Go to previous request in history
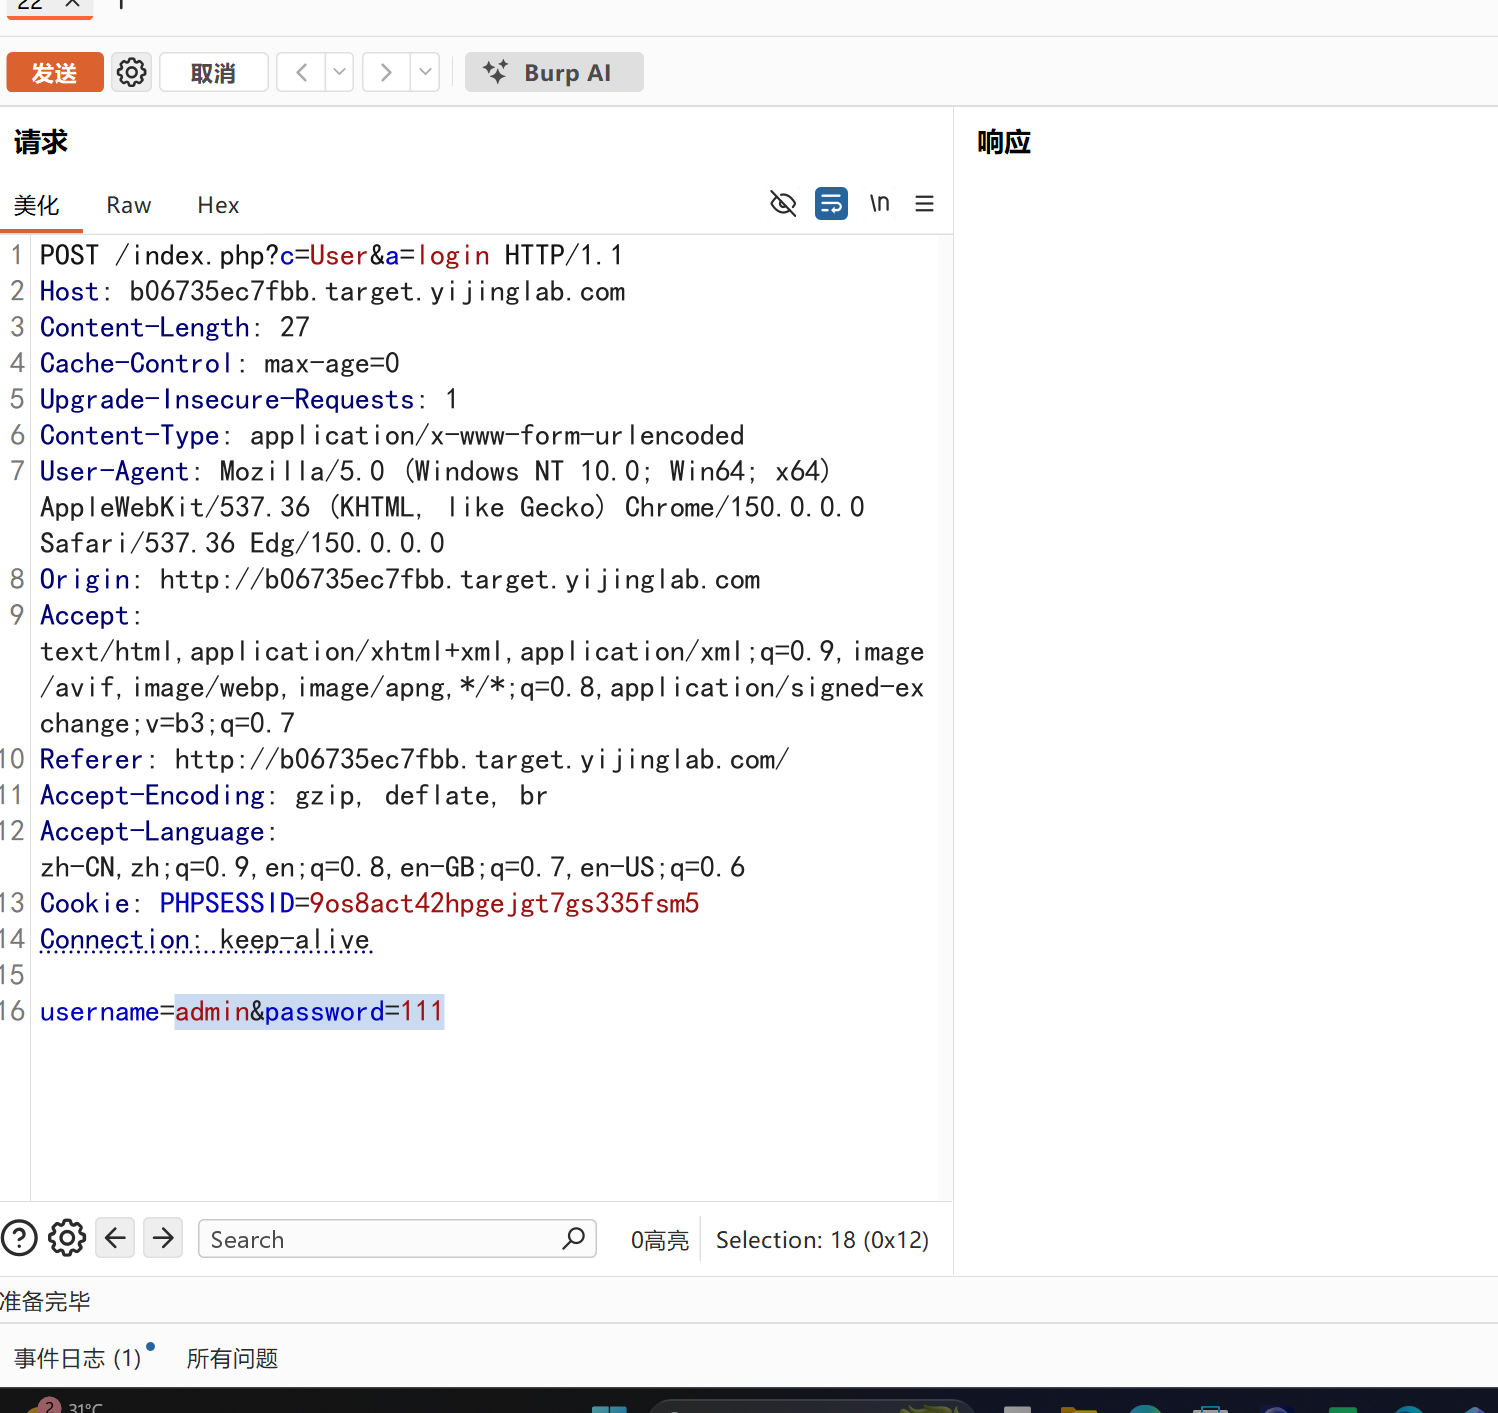This screenshot has height=1413, width=1498. coord(301,72)
